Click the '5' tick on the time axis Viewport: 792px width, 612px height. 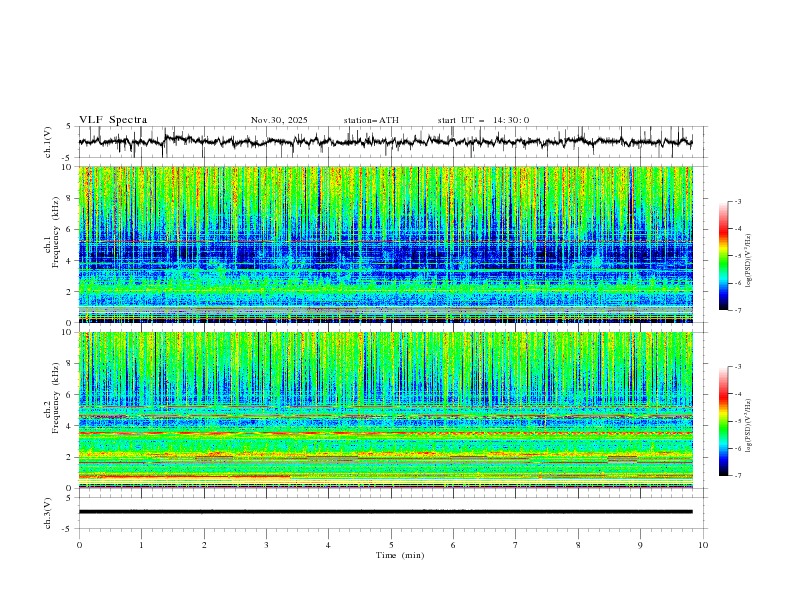click(391, 545)
